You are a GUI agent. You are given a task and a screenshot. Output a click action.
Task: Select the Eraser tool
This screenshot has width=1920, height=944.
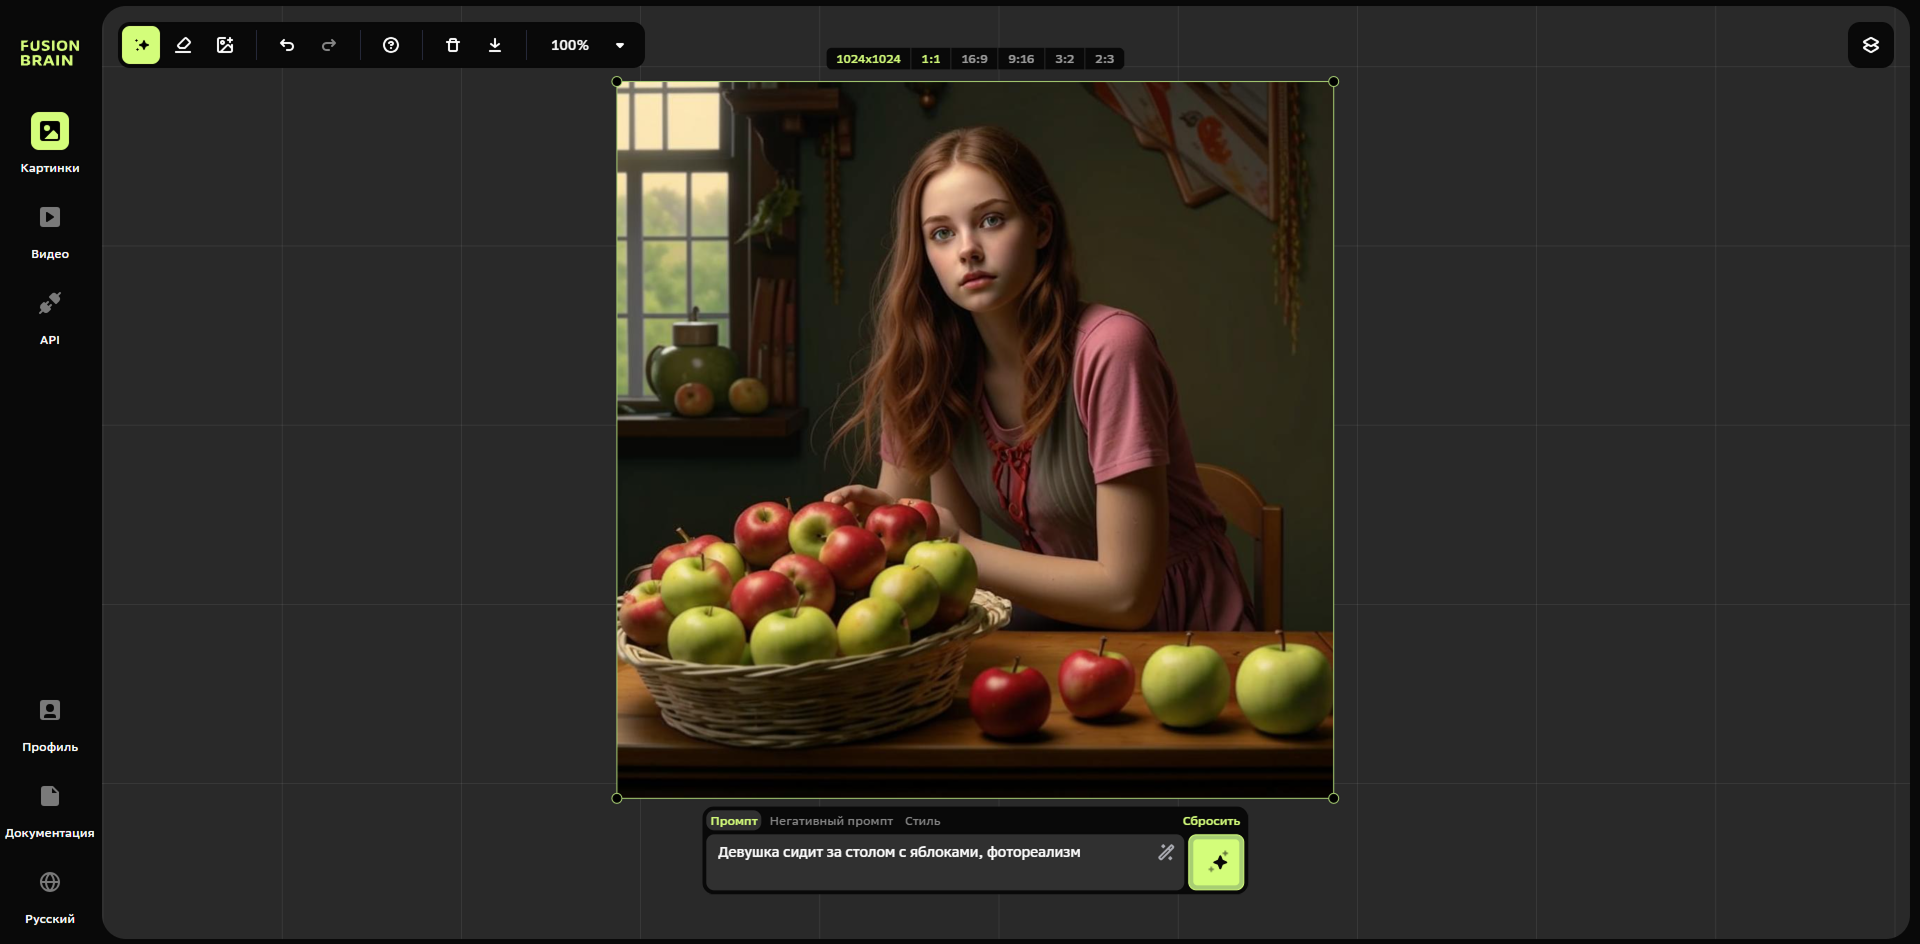(x=183, y=45)
